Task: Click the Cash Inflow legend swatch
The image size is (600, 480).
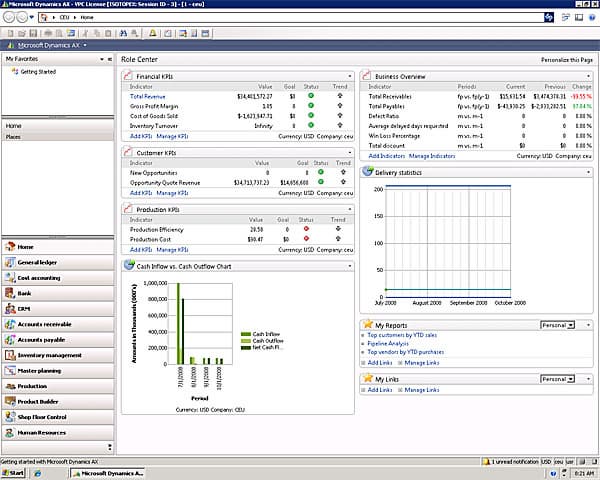Action: click(246, 334)
